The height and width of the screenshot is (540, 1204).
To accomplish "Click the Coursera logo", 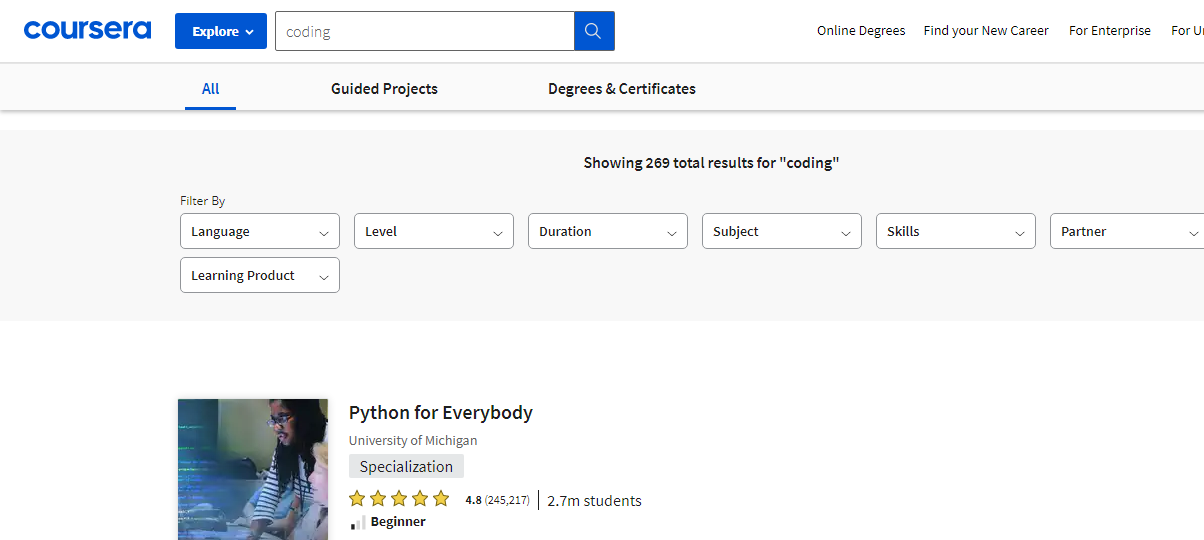I will [87, 30].
